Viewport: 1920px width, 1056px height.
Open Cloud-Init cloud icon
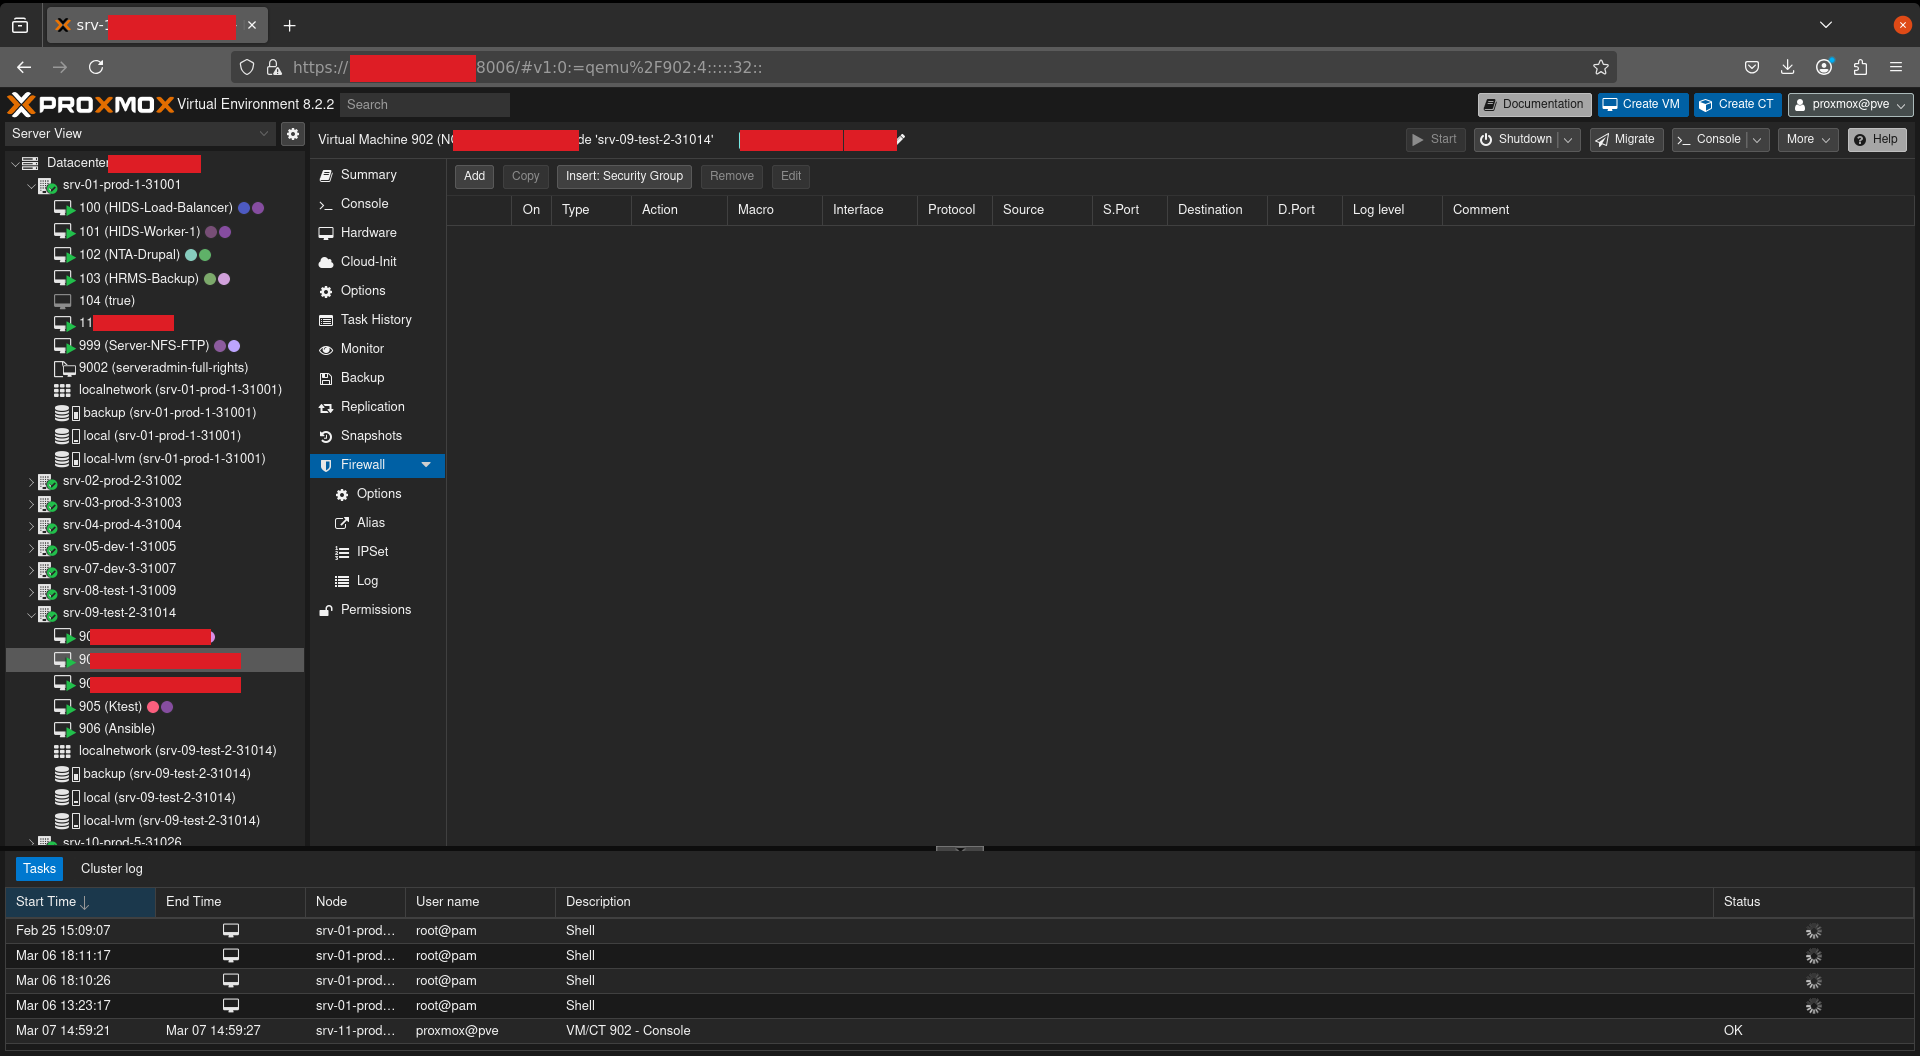pyautogui.click(x=326, y=262)
